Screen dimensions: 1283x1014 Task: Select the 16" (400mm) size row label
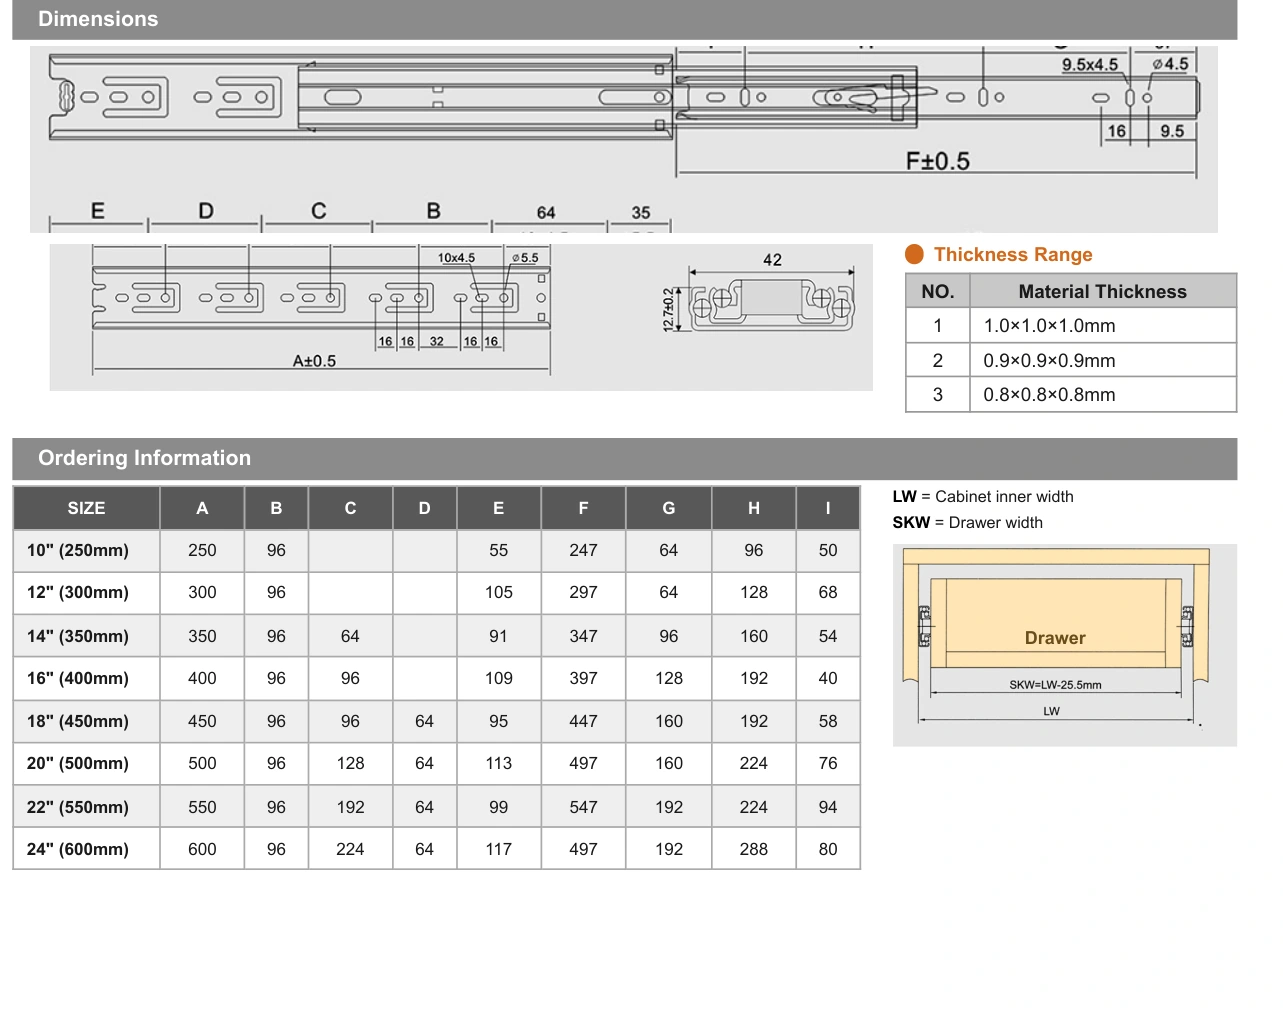pos(78,678)
